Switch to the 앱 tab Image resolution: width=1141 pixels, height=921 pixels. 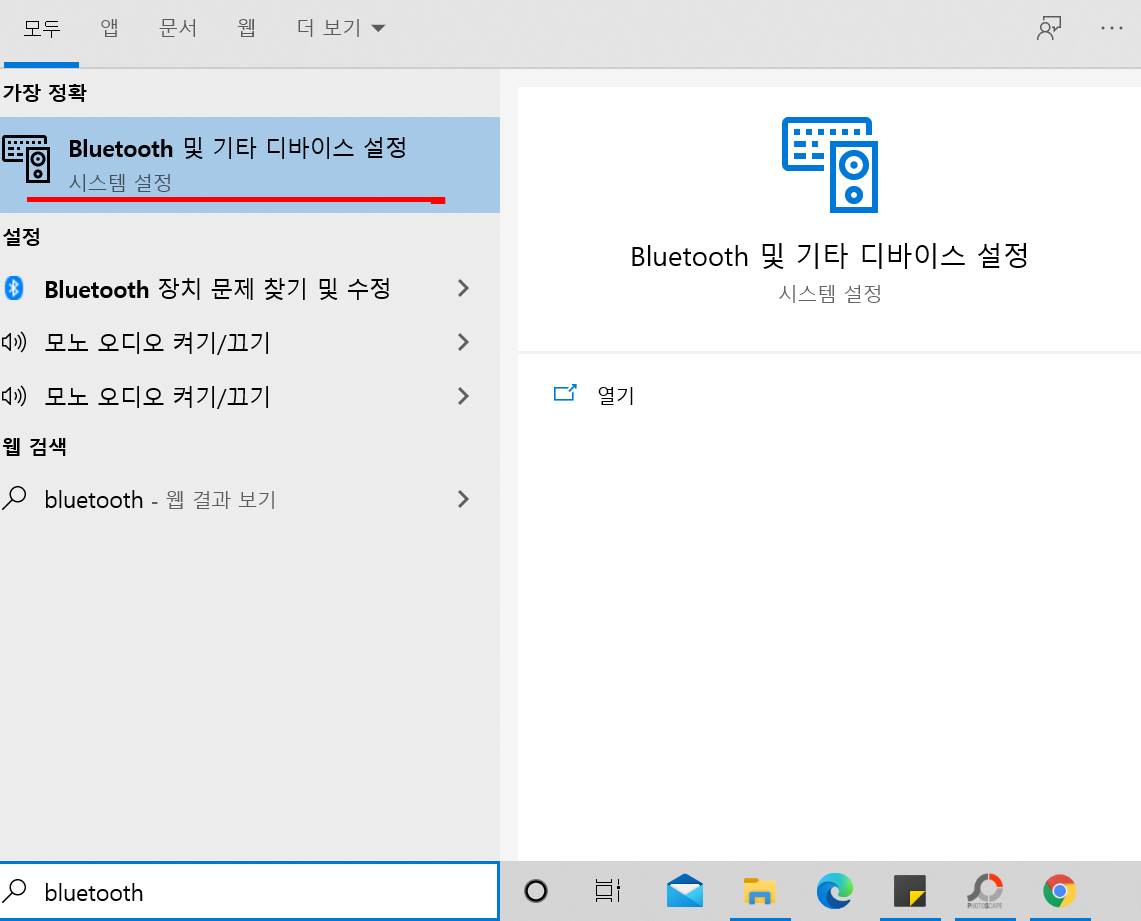(109, 28)
